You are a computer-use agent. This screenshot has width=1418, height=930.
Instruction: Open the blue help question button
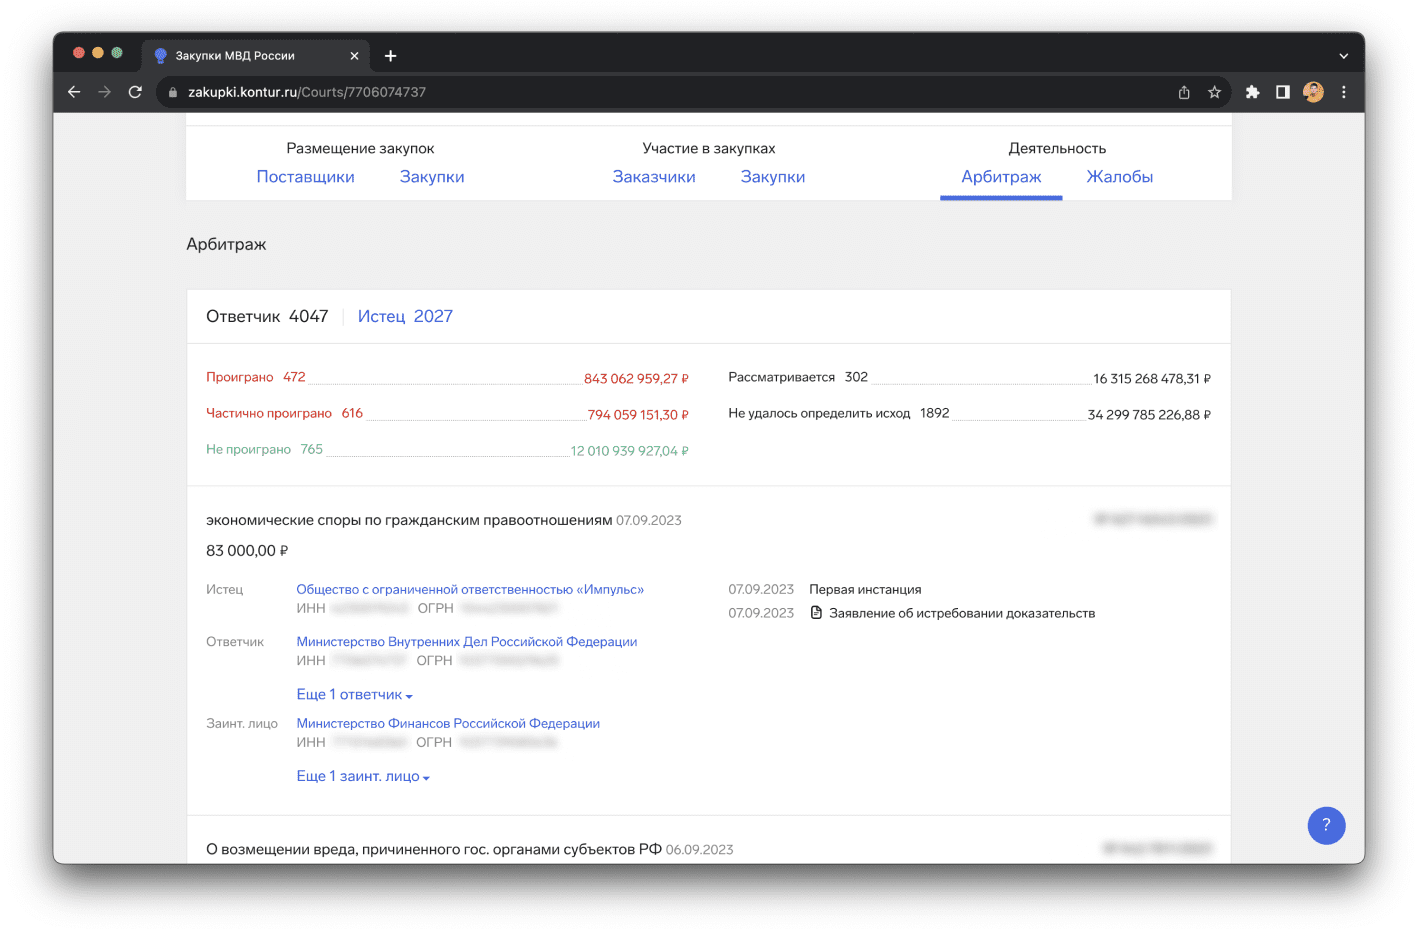1326,825
